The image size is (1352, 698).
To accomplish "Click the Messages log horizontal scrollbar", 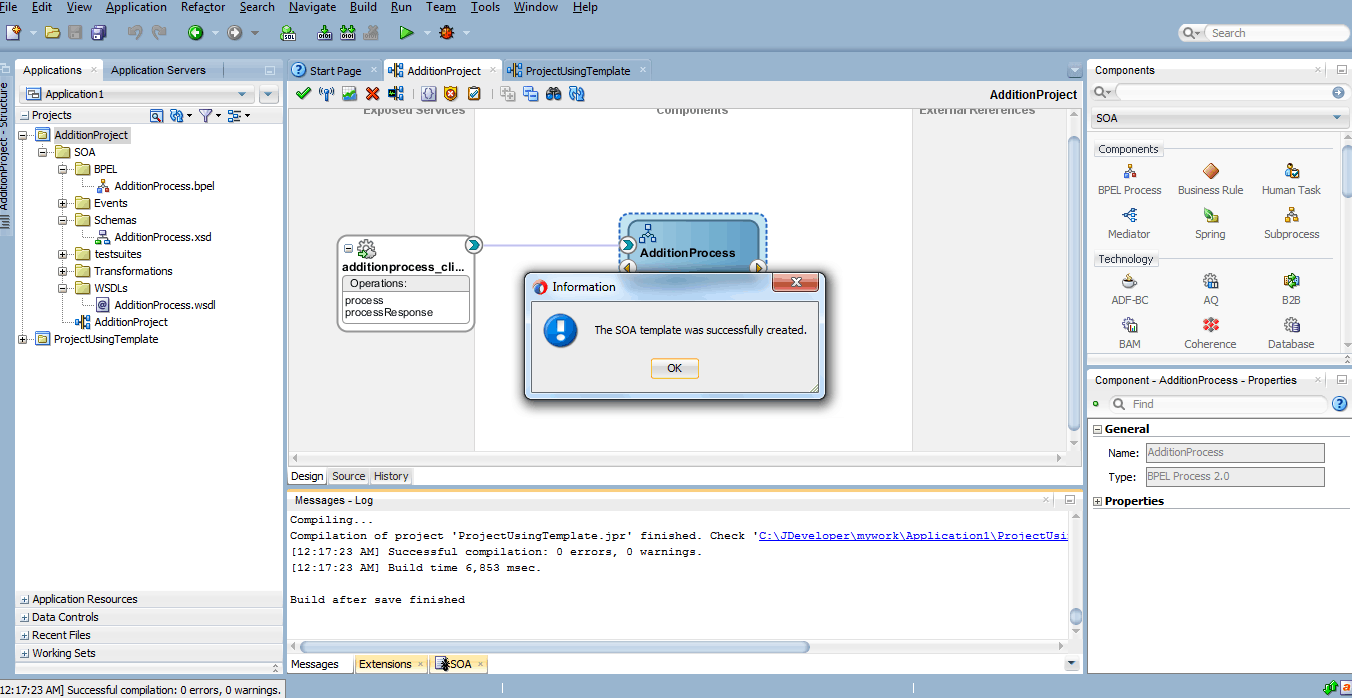I will (555, 647).
